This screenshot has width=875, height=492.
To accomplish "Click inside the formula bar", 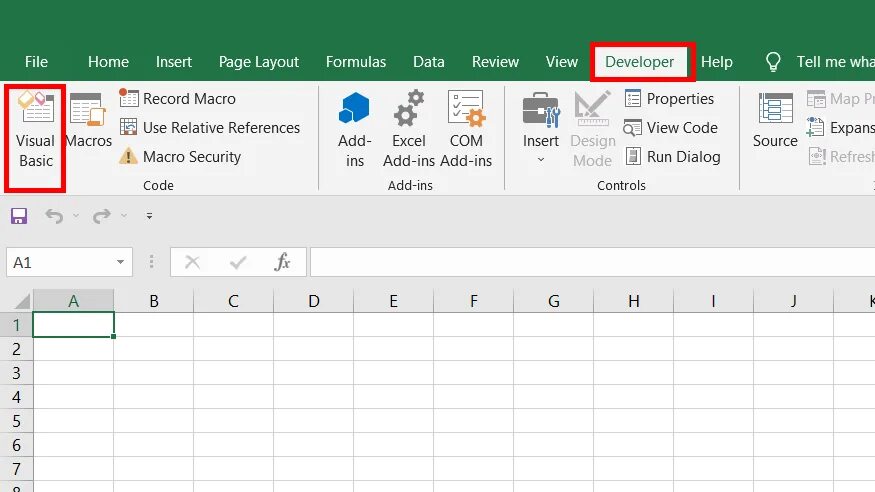I will 593,262.
